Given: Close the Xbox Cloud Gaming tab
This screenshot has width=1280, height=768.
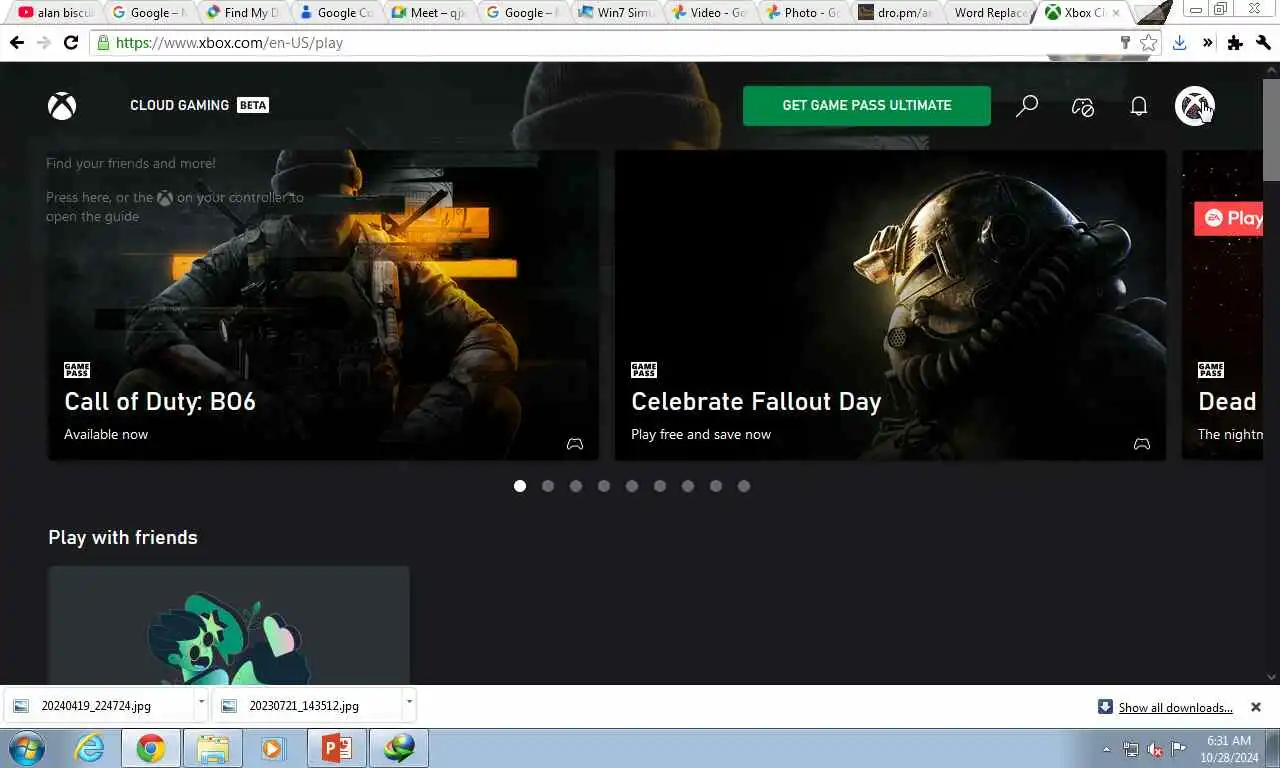Looking at the screenshot, I should (1117, 13).
